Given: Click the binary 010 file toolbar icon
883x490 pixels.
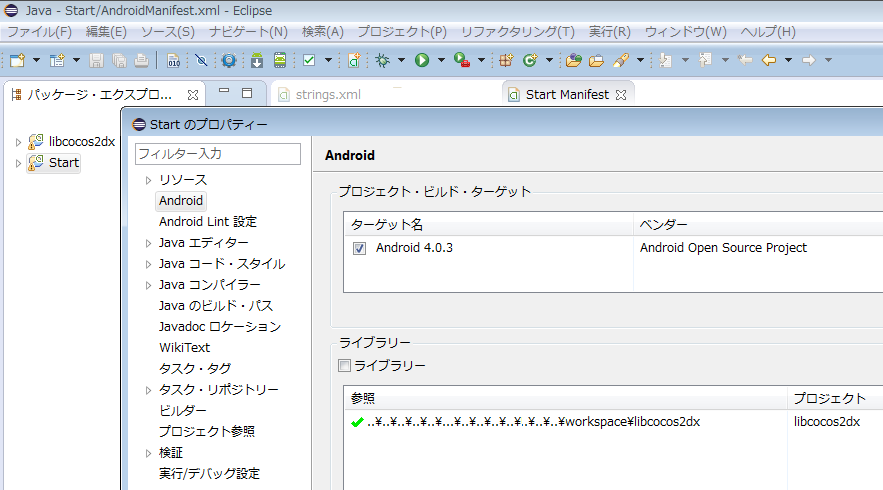Looking at the screenshot, I should point(173,60).
